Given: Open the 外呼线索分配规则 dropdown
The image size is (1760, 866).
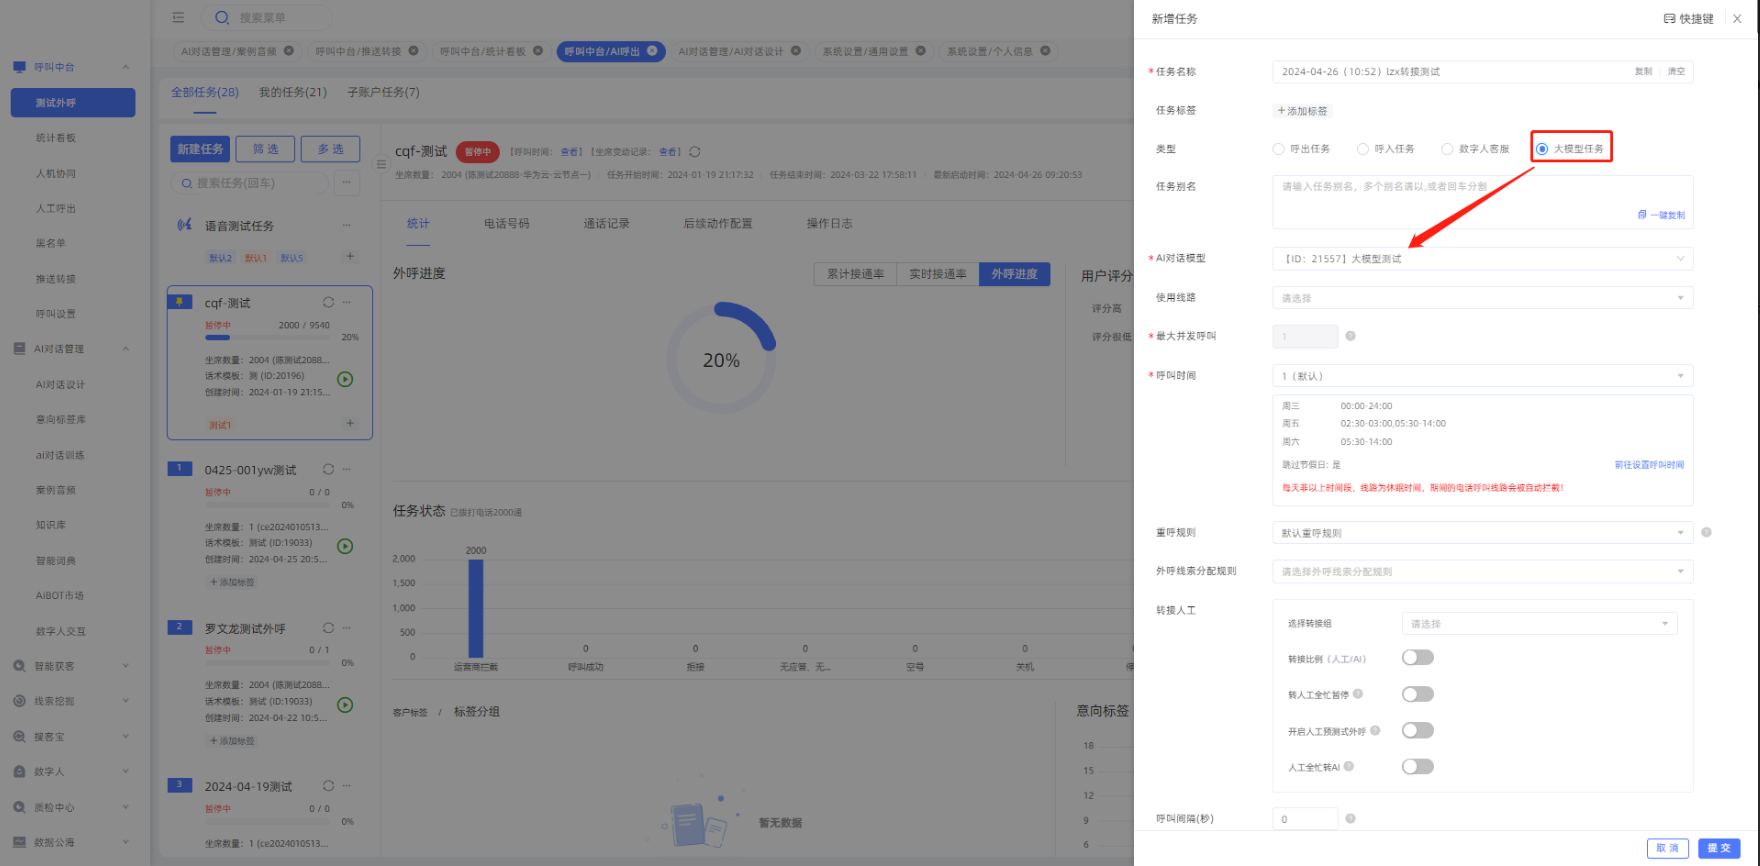Looking at the screenshot, I should pos(1482,572).
